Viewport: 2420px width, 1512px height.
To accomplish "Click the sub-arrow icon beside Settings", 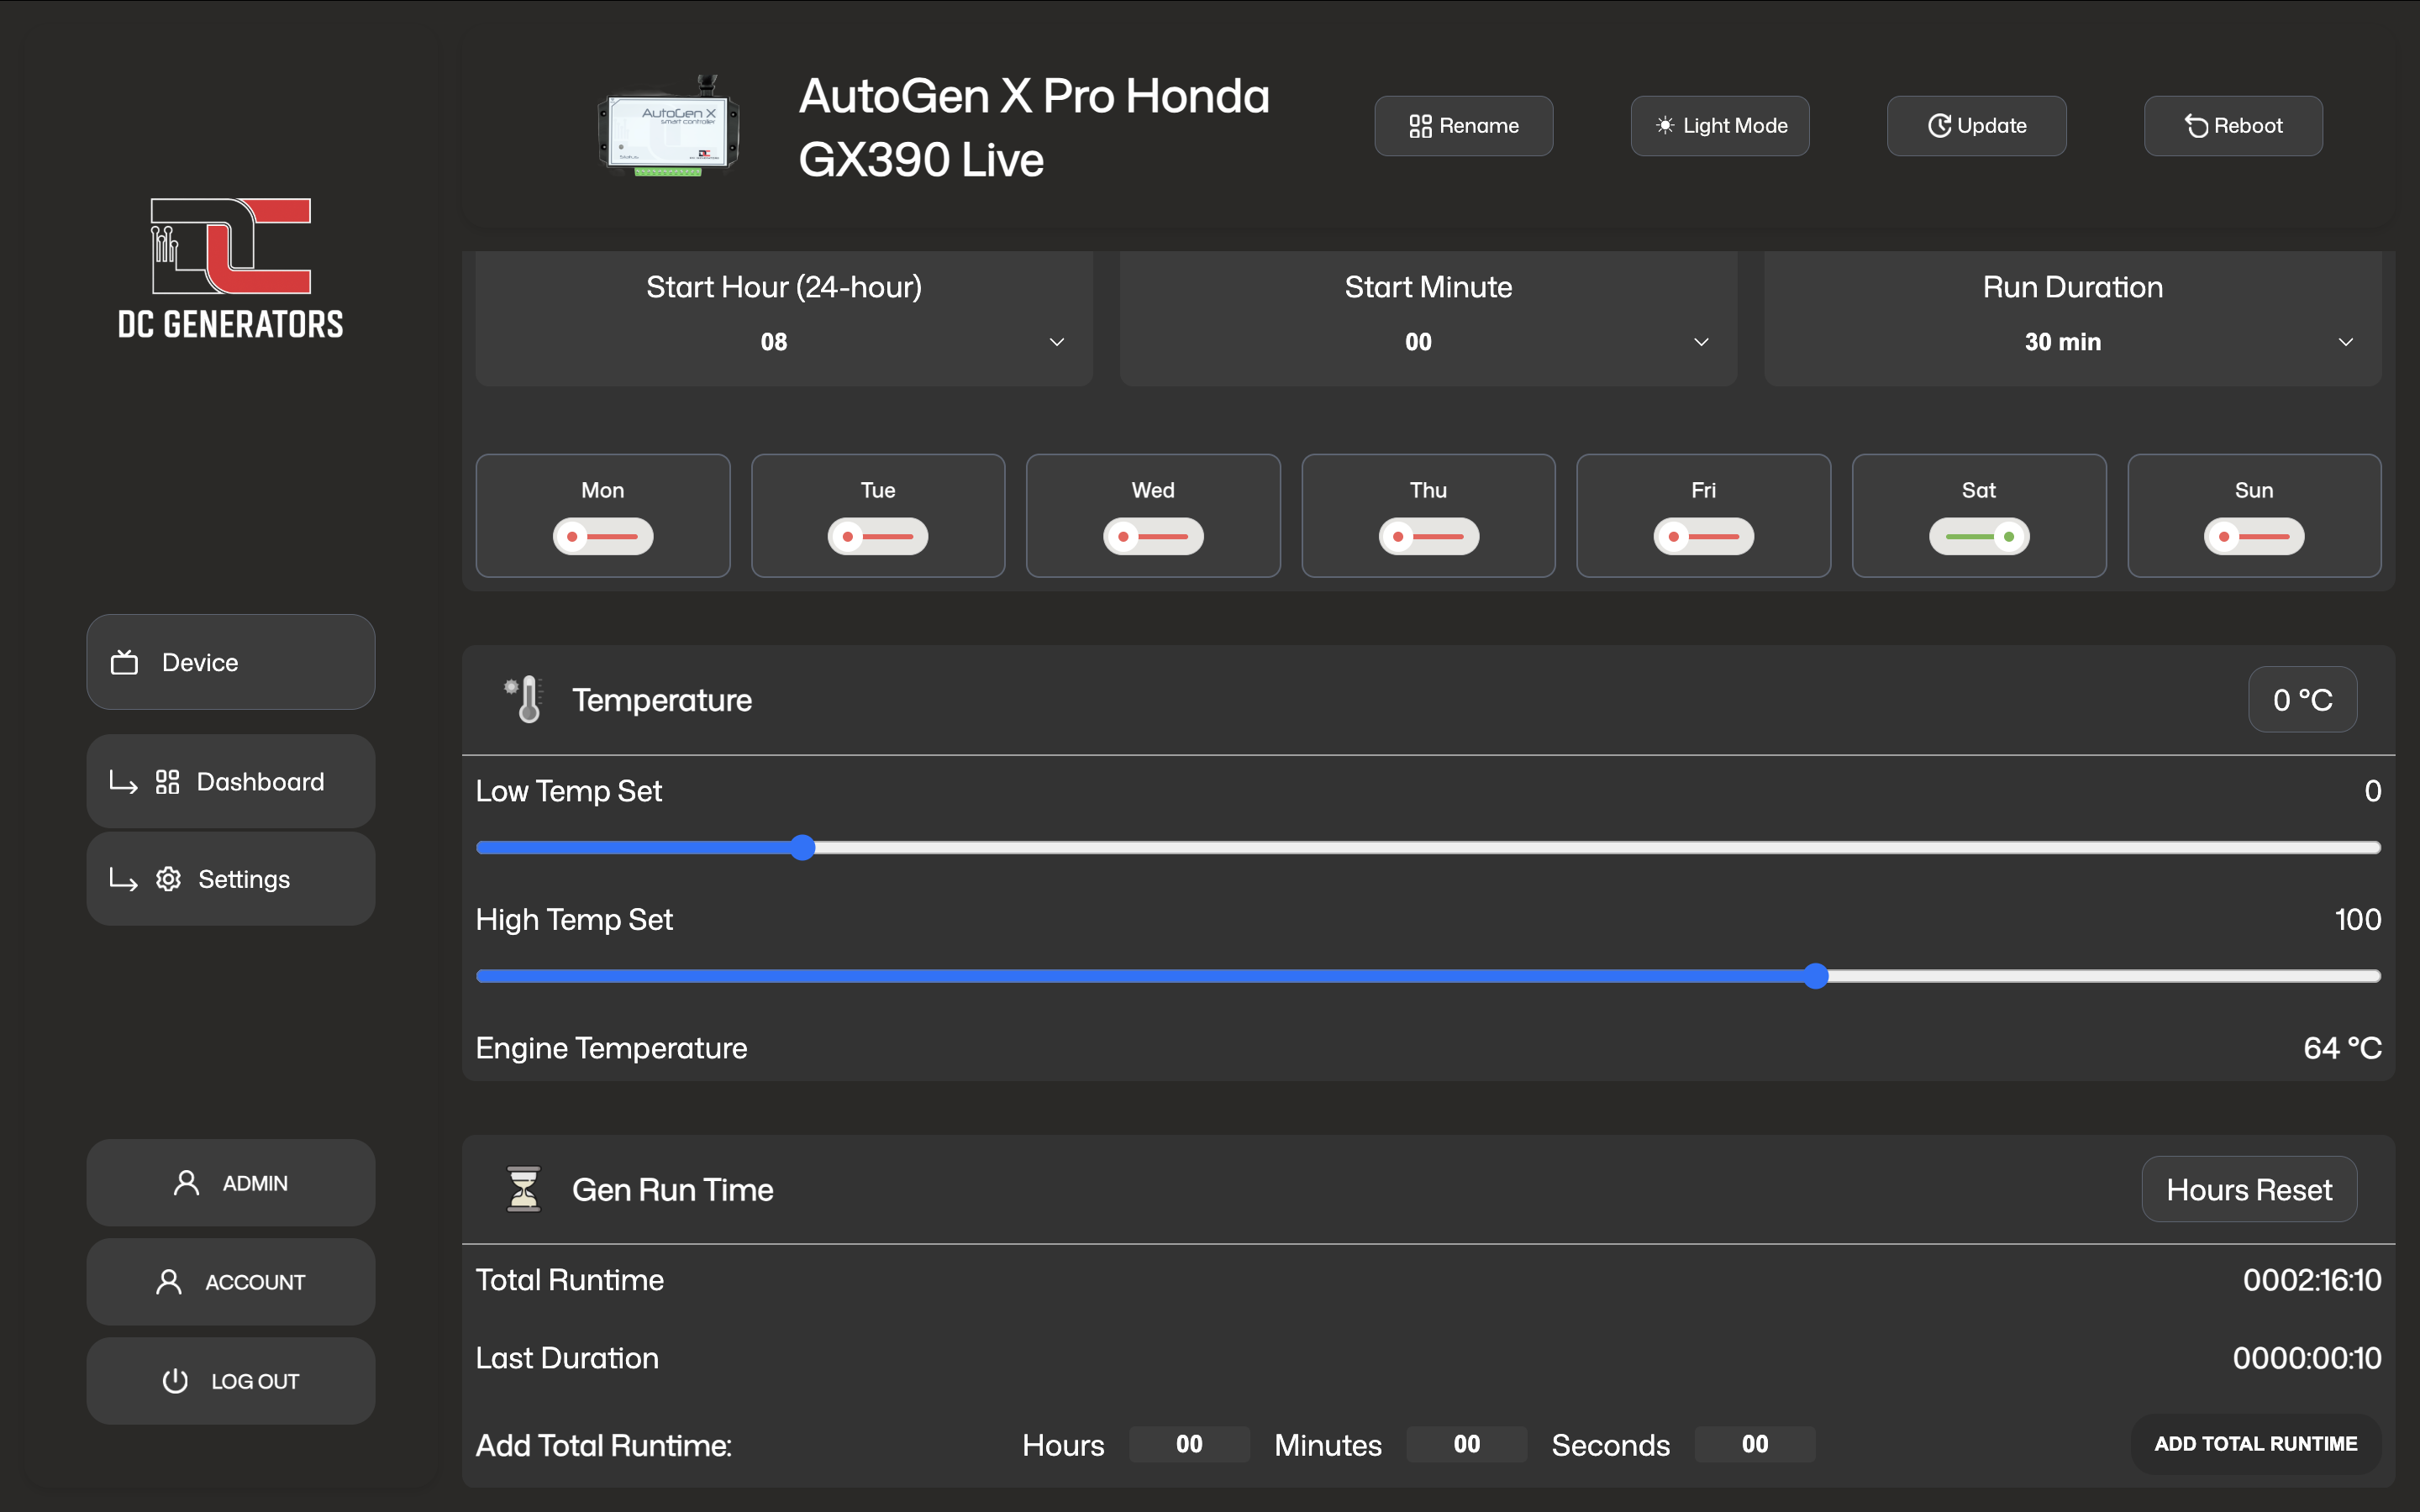I will pos(123,879).
